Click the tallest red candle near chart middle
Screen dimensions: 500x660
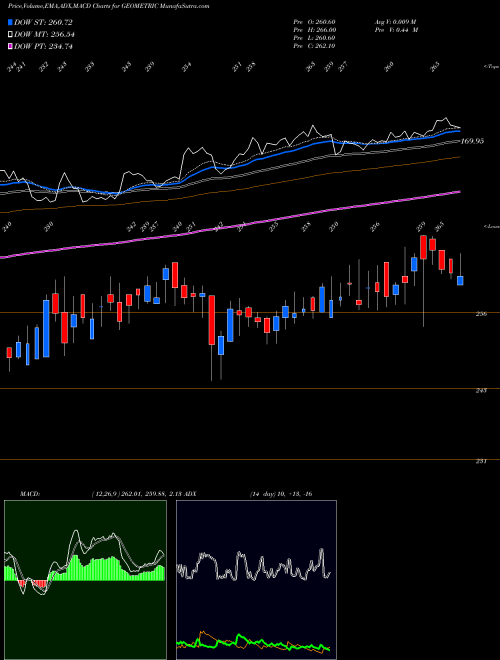coord(212,320)
